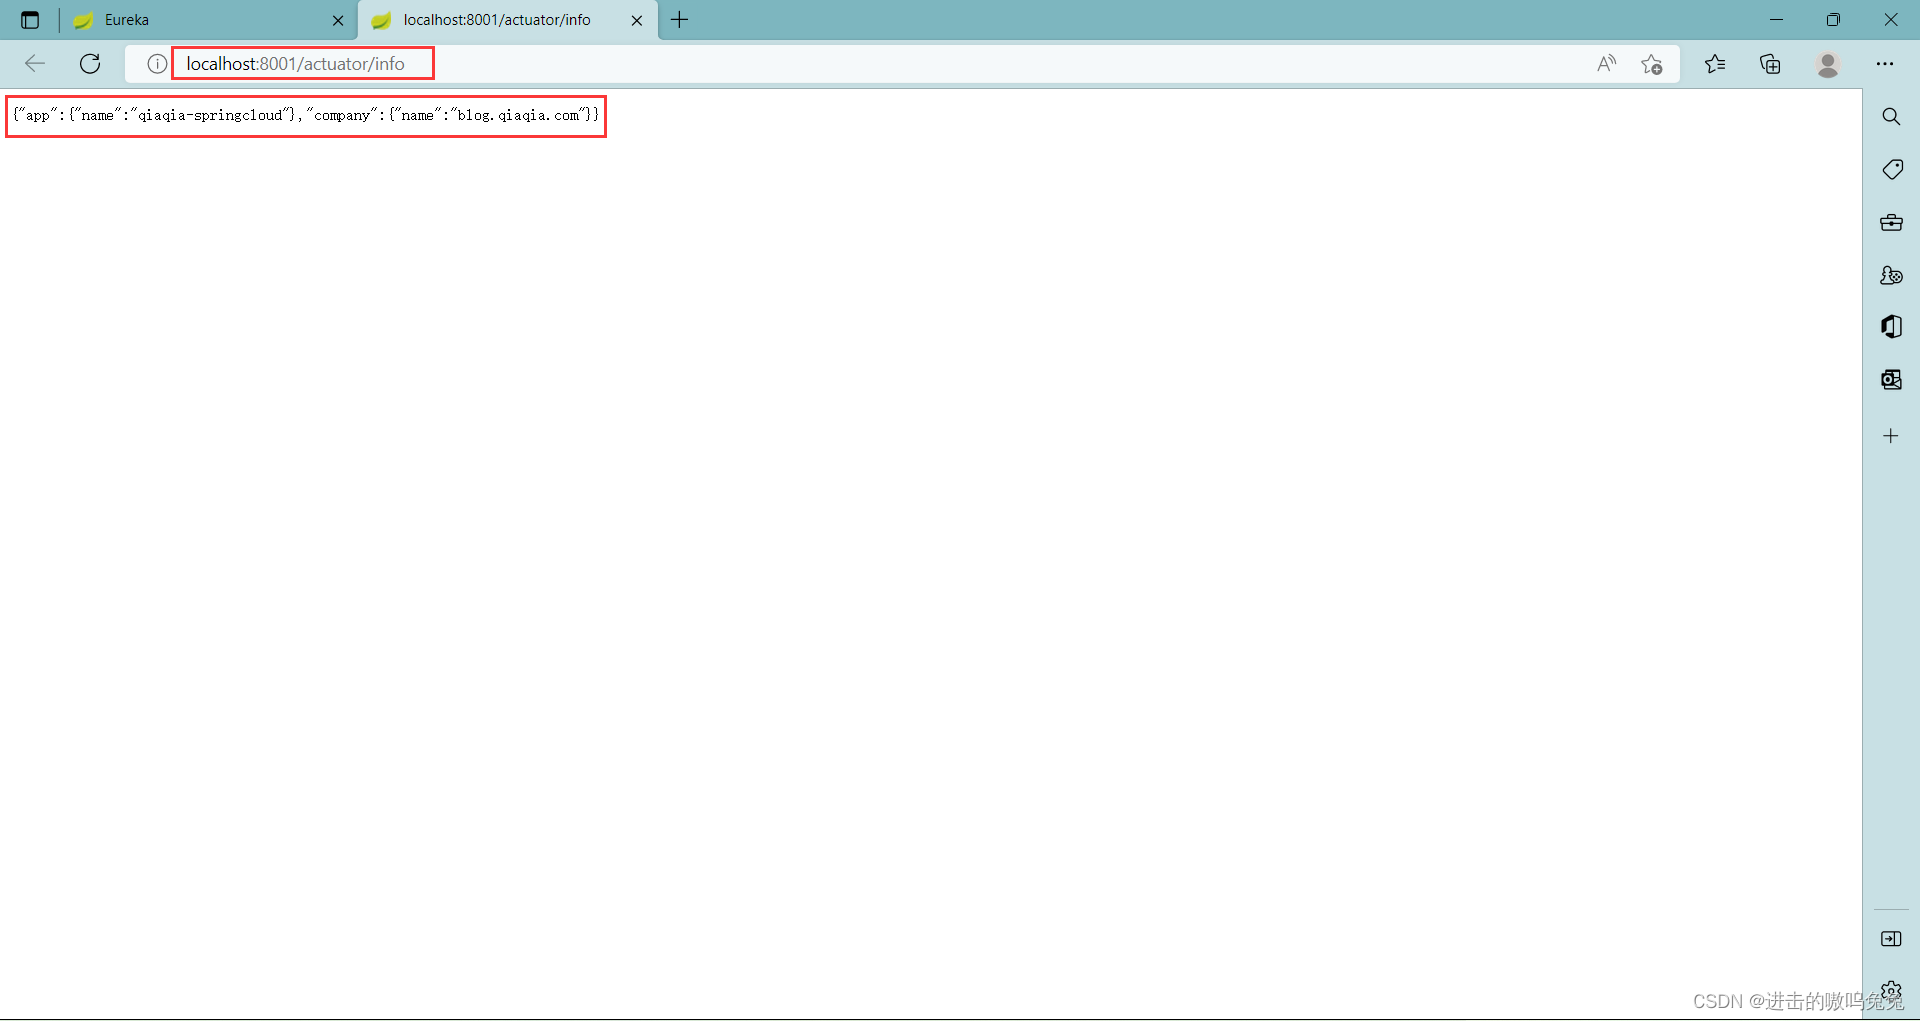Close the browser window
This screenshot has height=1021, width=1920.
(1891, 20)
